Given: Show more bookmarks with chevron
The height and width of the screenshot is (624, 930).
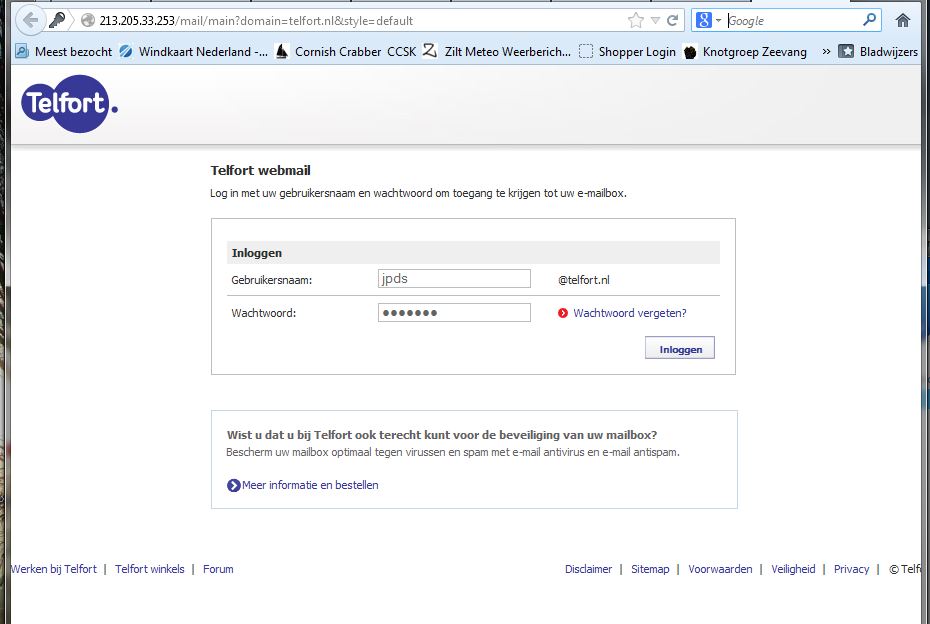Looking at the screenshot, I should coord(826,52).
